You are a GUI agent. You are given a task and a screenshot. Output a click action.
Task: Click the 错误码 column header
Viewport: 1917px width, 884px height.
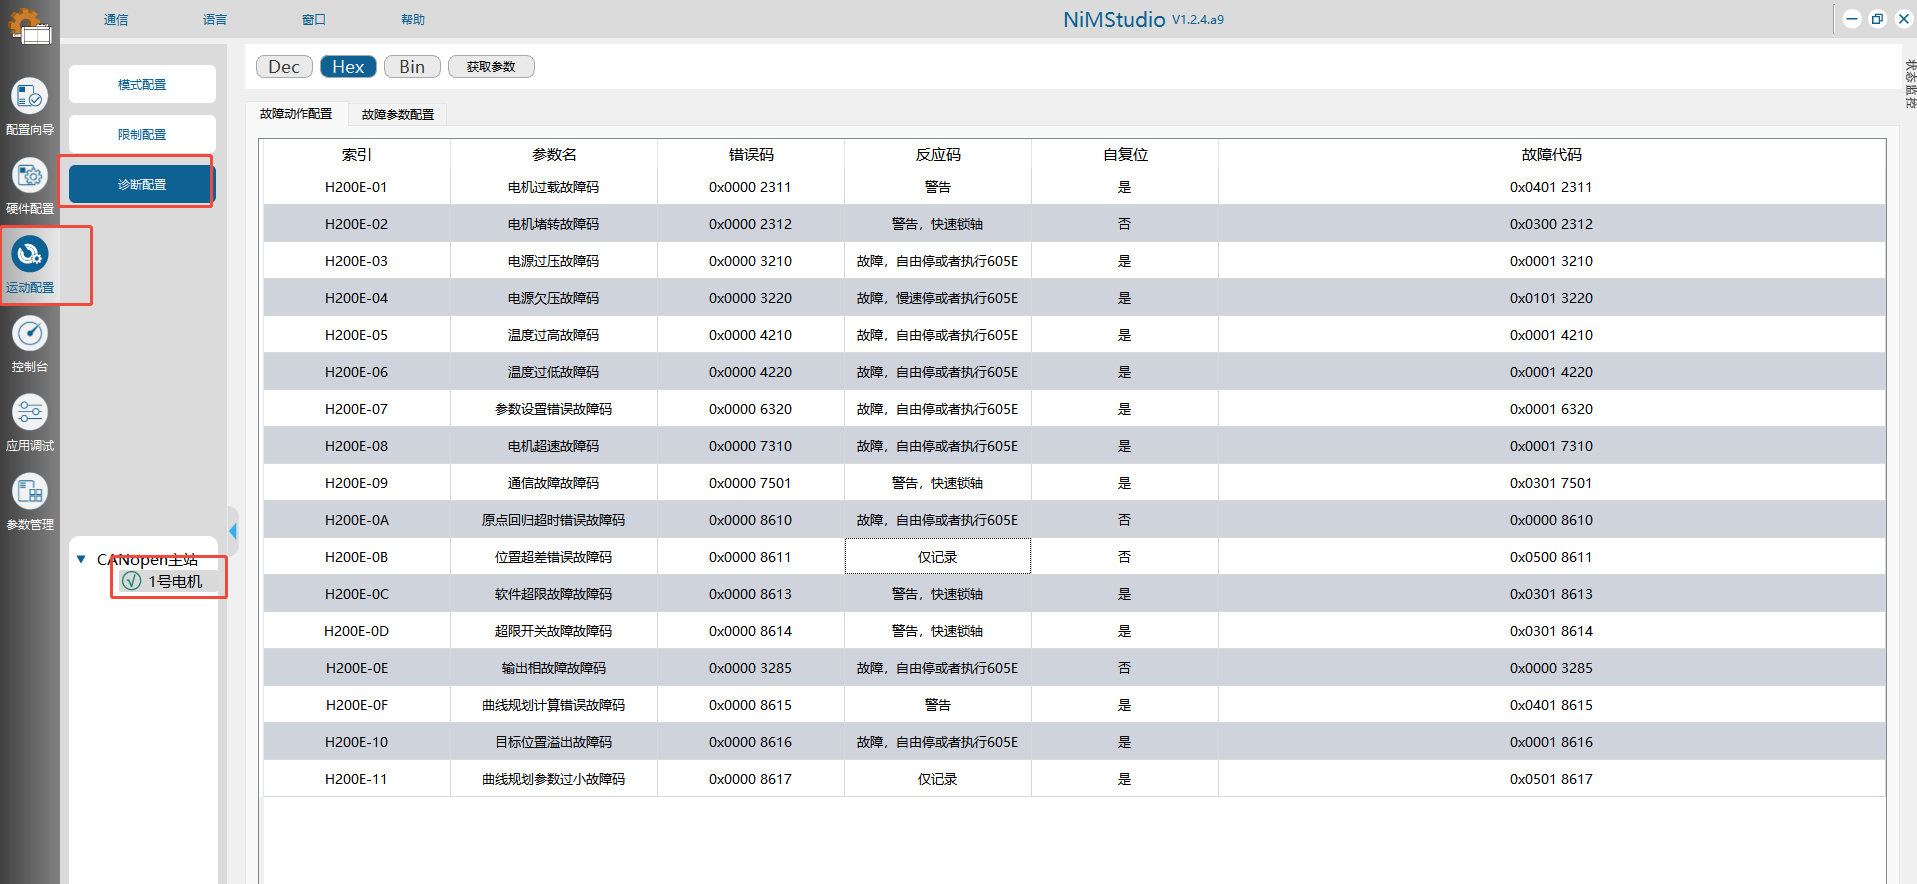751,154
